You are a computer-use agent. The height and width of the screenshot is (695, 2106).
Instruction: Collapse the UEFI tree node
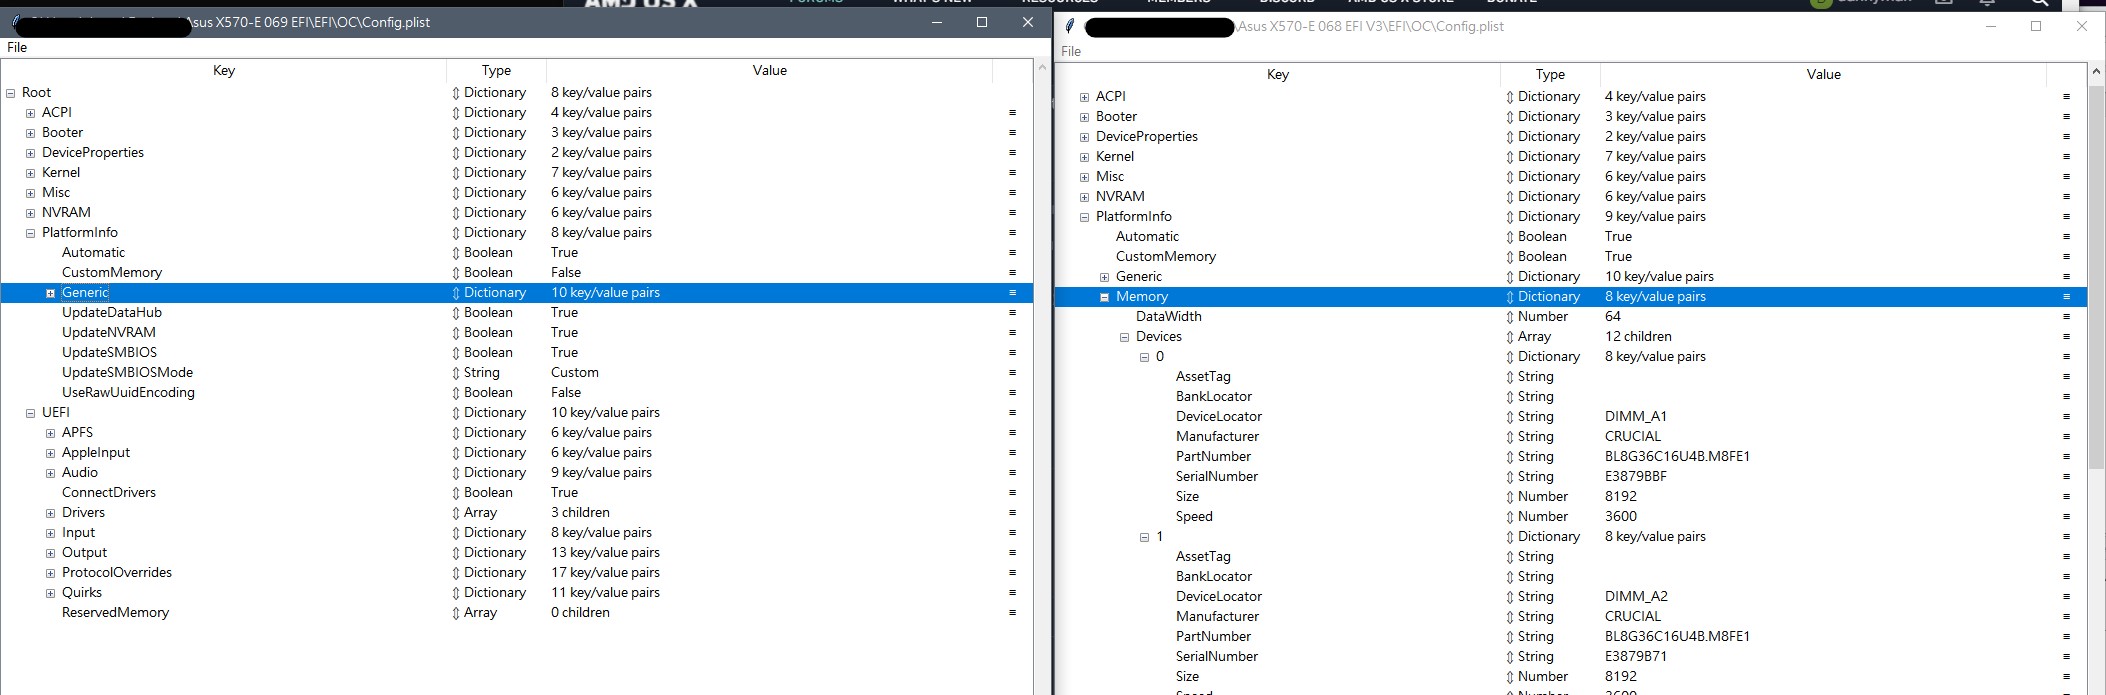(x=30, y=413)
